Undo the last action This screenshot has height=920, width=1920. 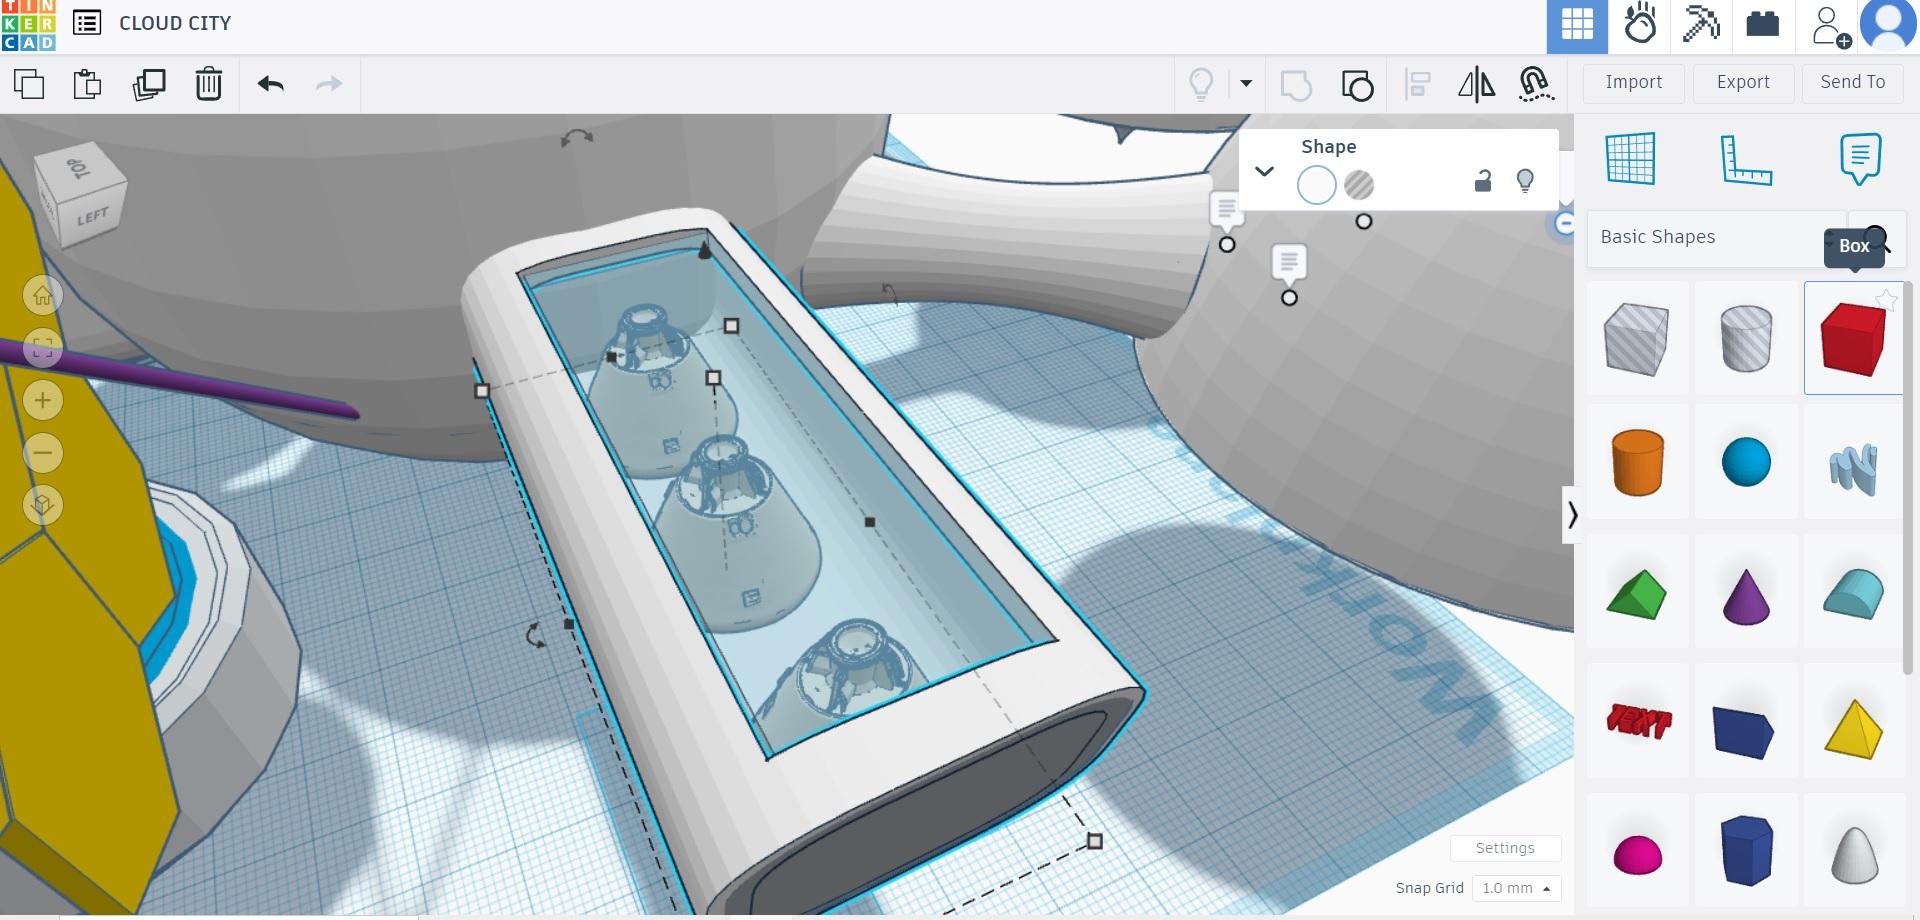271,84
